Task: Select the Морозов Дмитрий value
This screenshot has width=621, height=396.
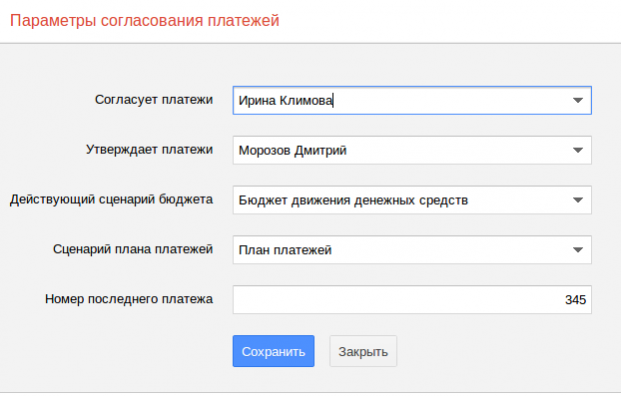Action: (x=292, y=150)
